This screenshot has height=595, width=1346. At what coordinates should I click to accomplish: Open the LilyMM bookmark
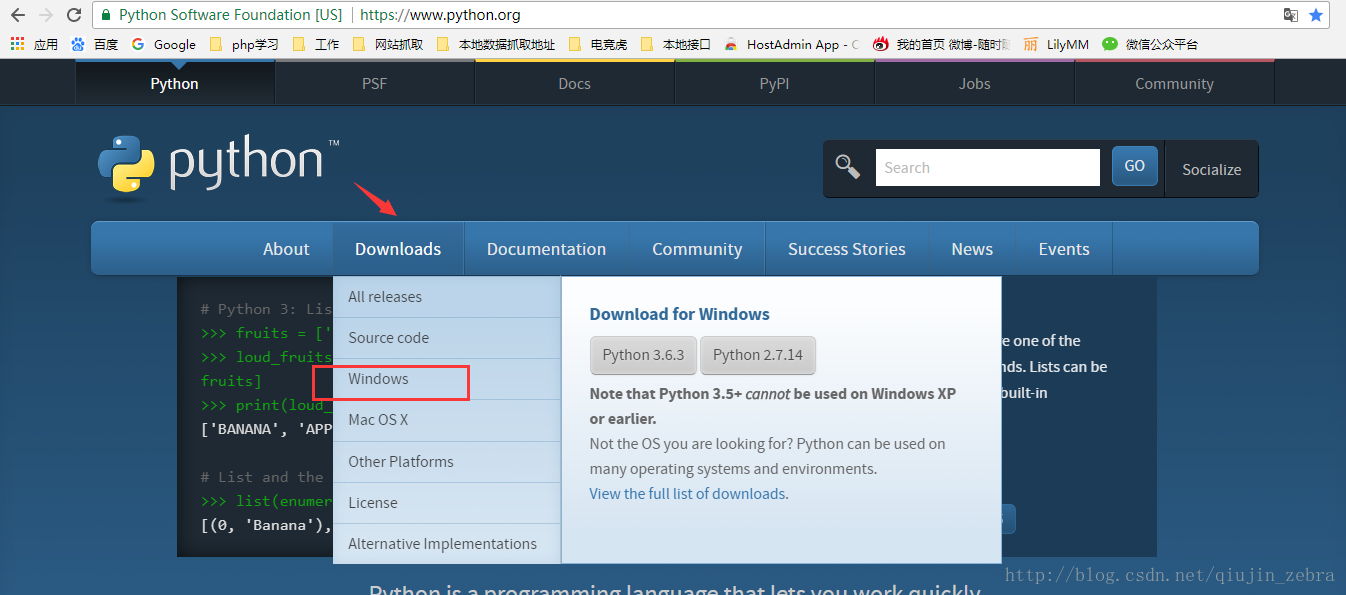[x=1056, y=44]
